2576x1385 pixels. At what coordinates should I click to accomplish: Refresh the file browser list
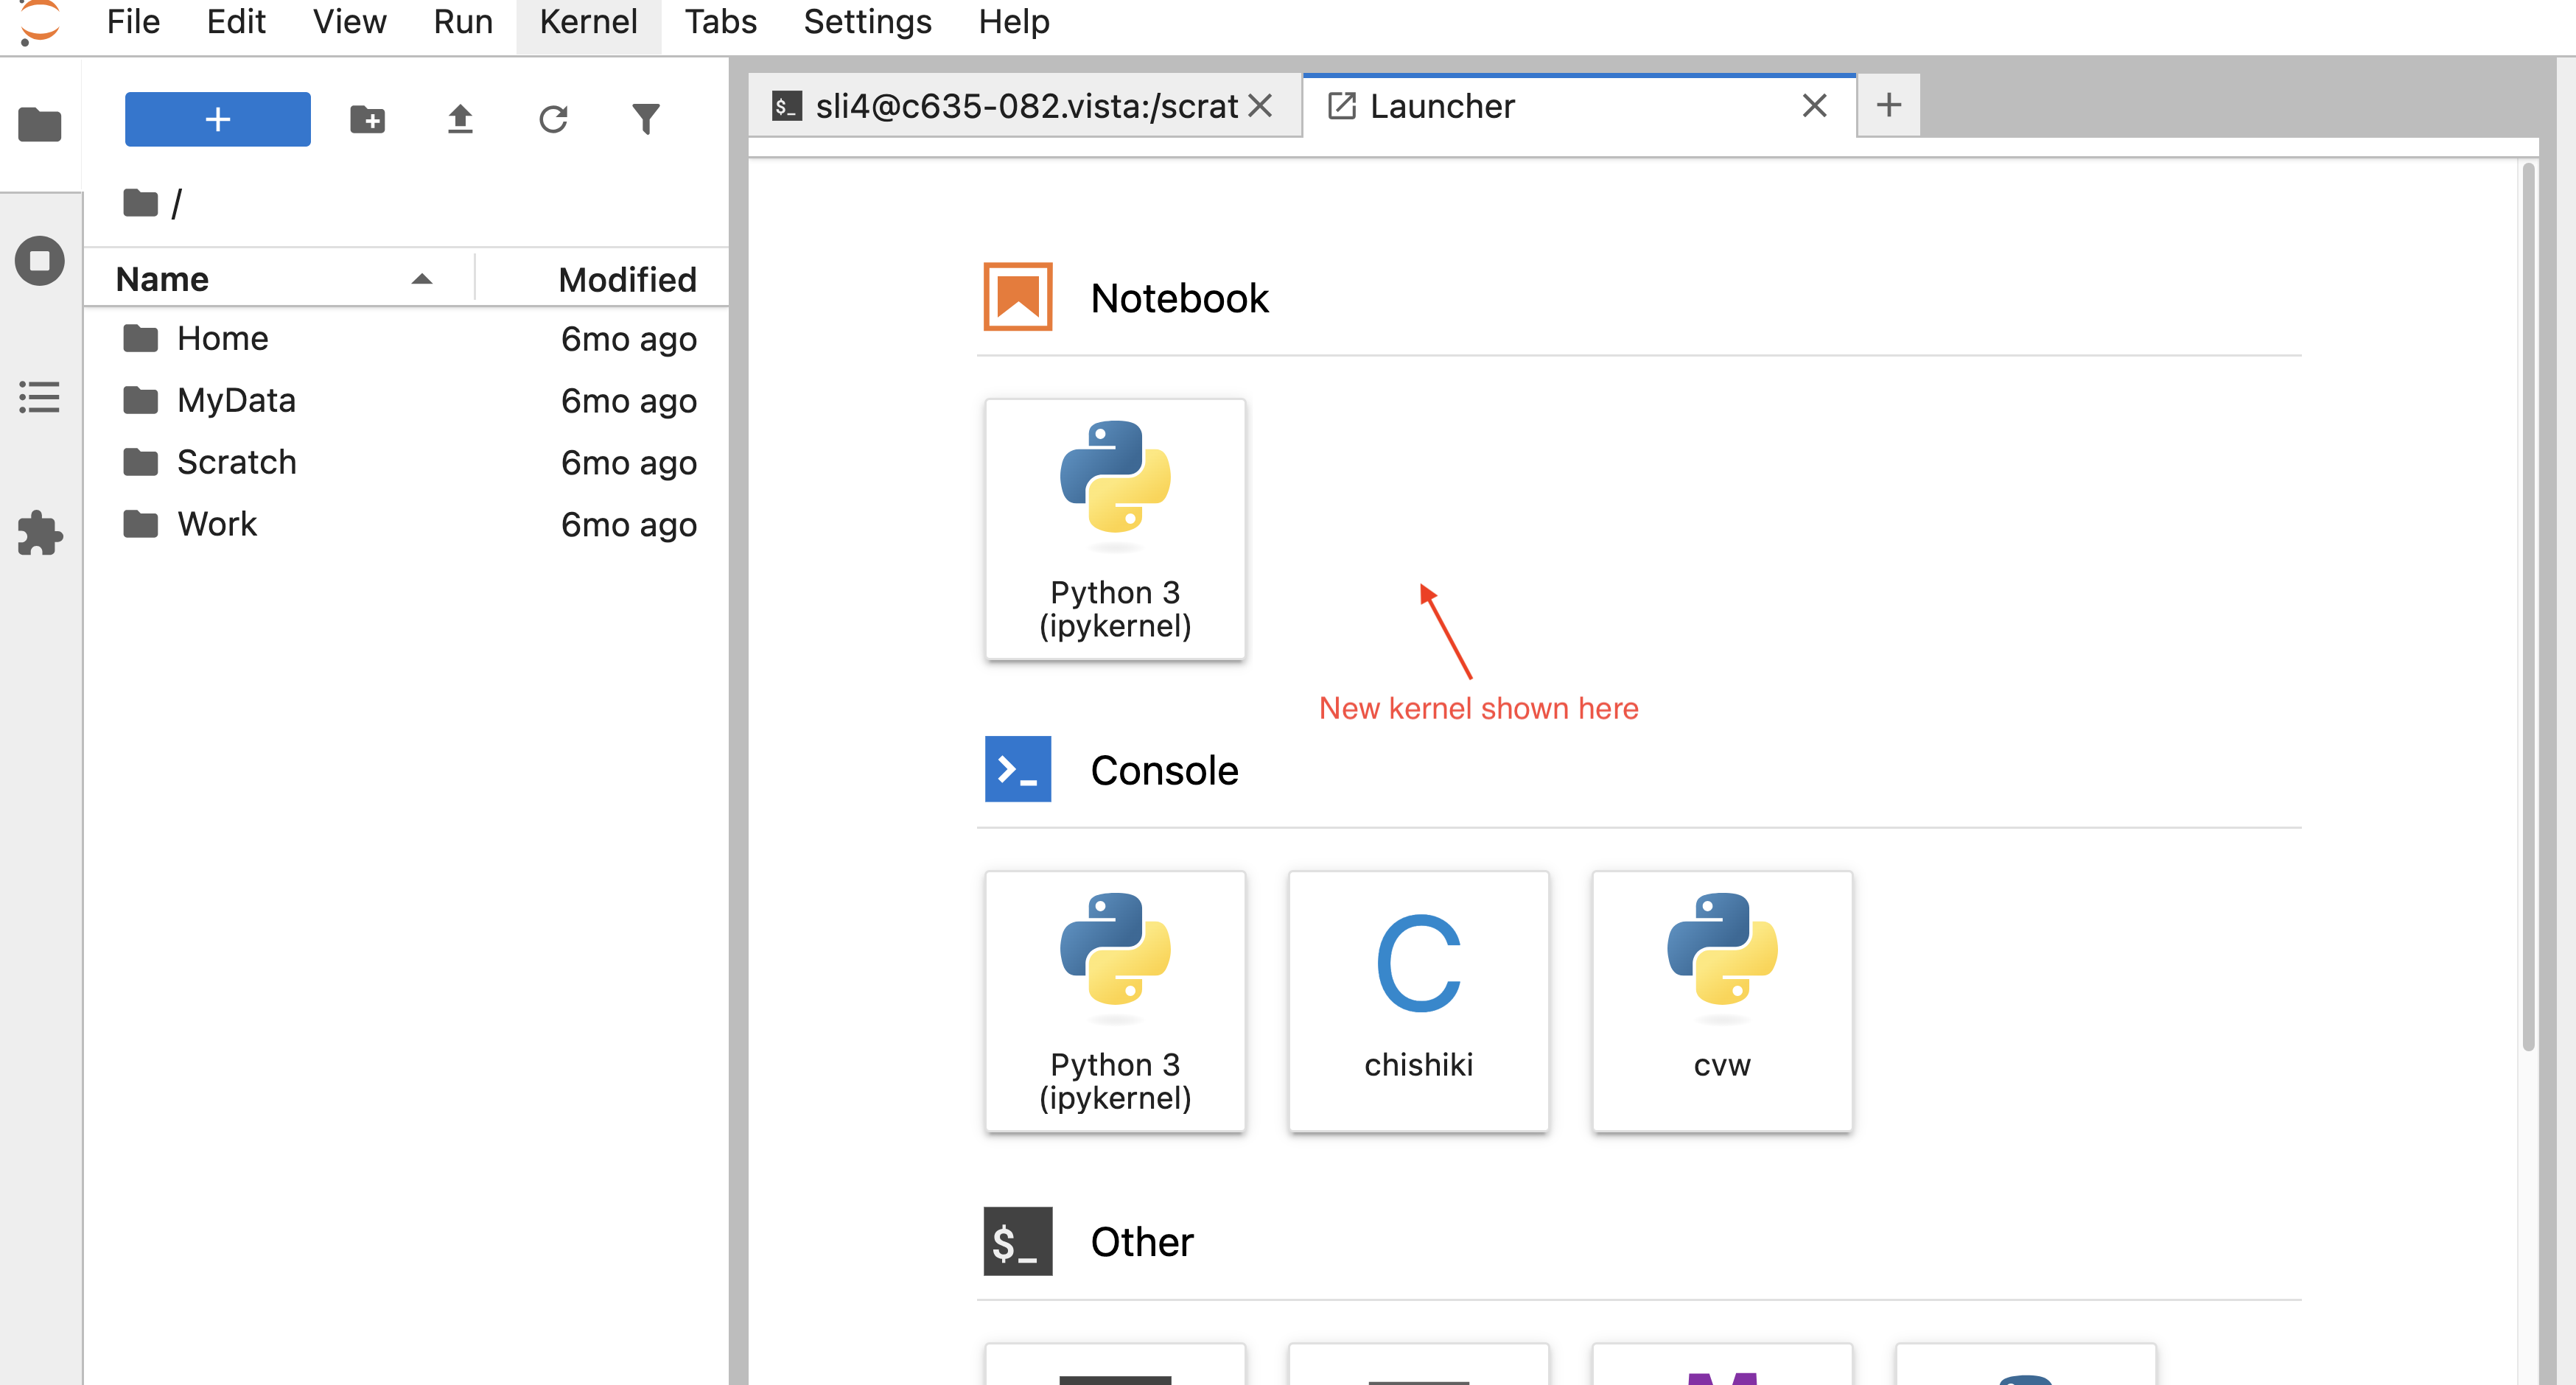(553, 119)
